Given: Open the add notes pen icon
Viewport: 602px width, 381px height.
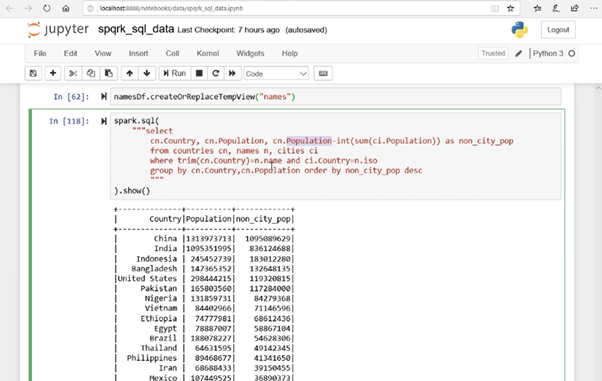Looking at the screenshot, I should pyautogui.click(x=556, y=8).
